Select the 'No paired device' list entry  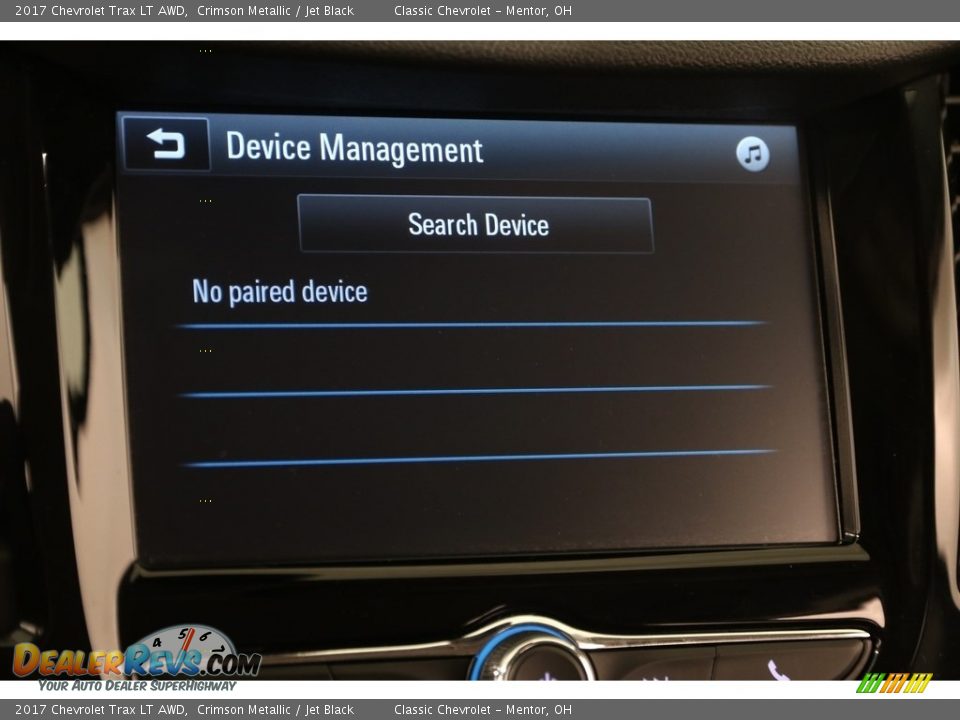click(280, 292)
